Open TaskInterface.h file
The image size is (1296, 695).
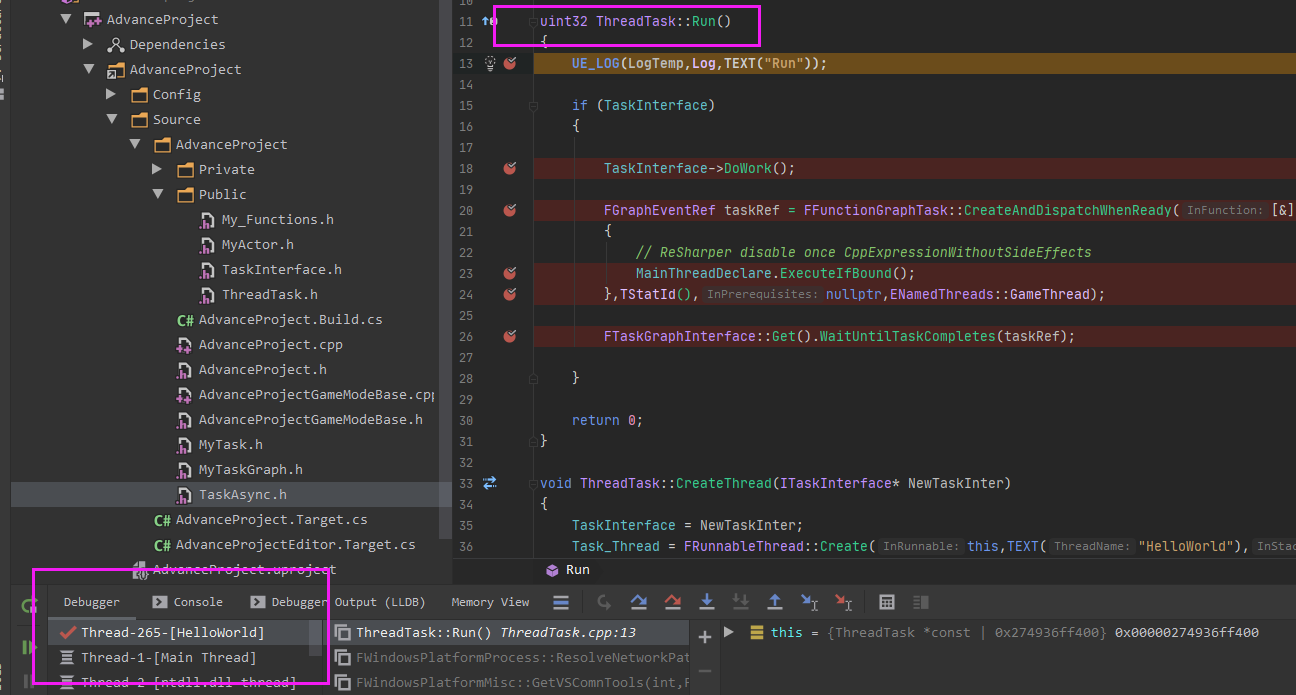tap(281, 269)
